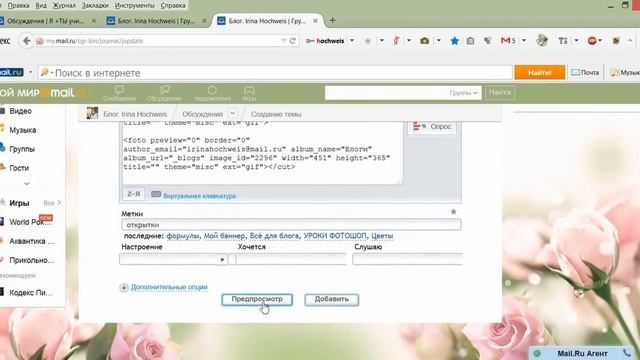
Task: Go back with the browser back arrow
Action: pyautogui.click(x=27, y=41)
